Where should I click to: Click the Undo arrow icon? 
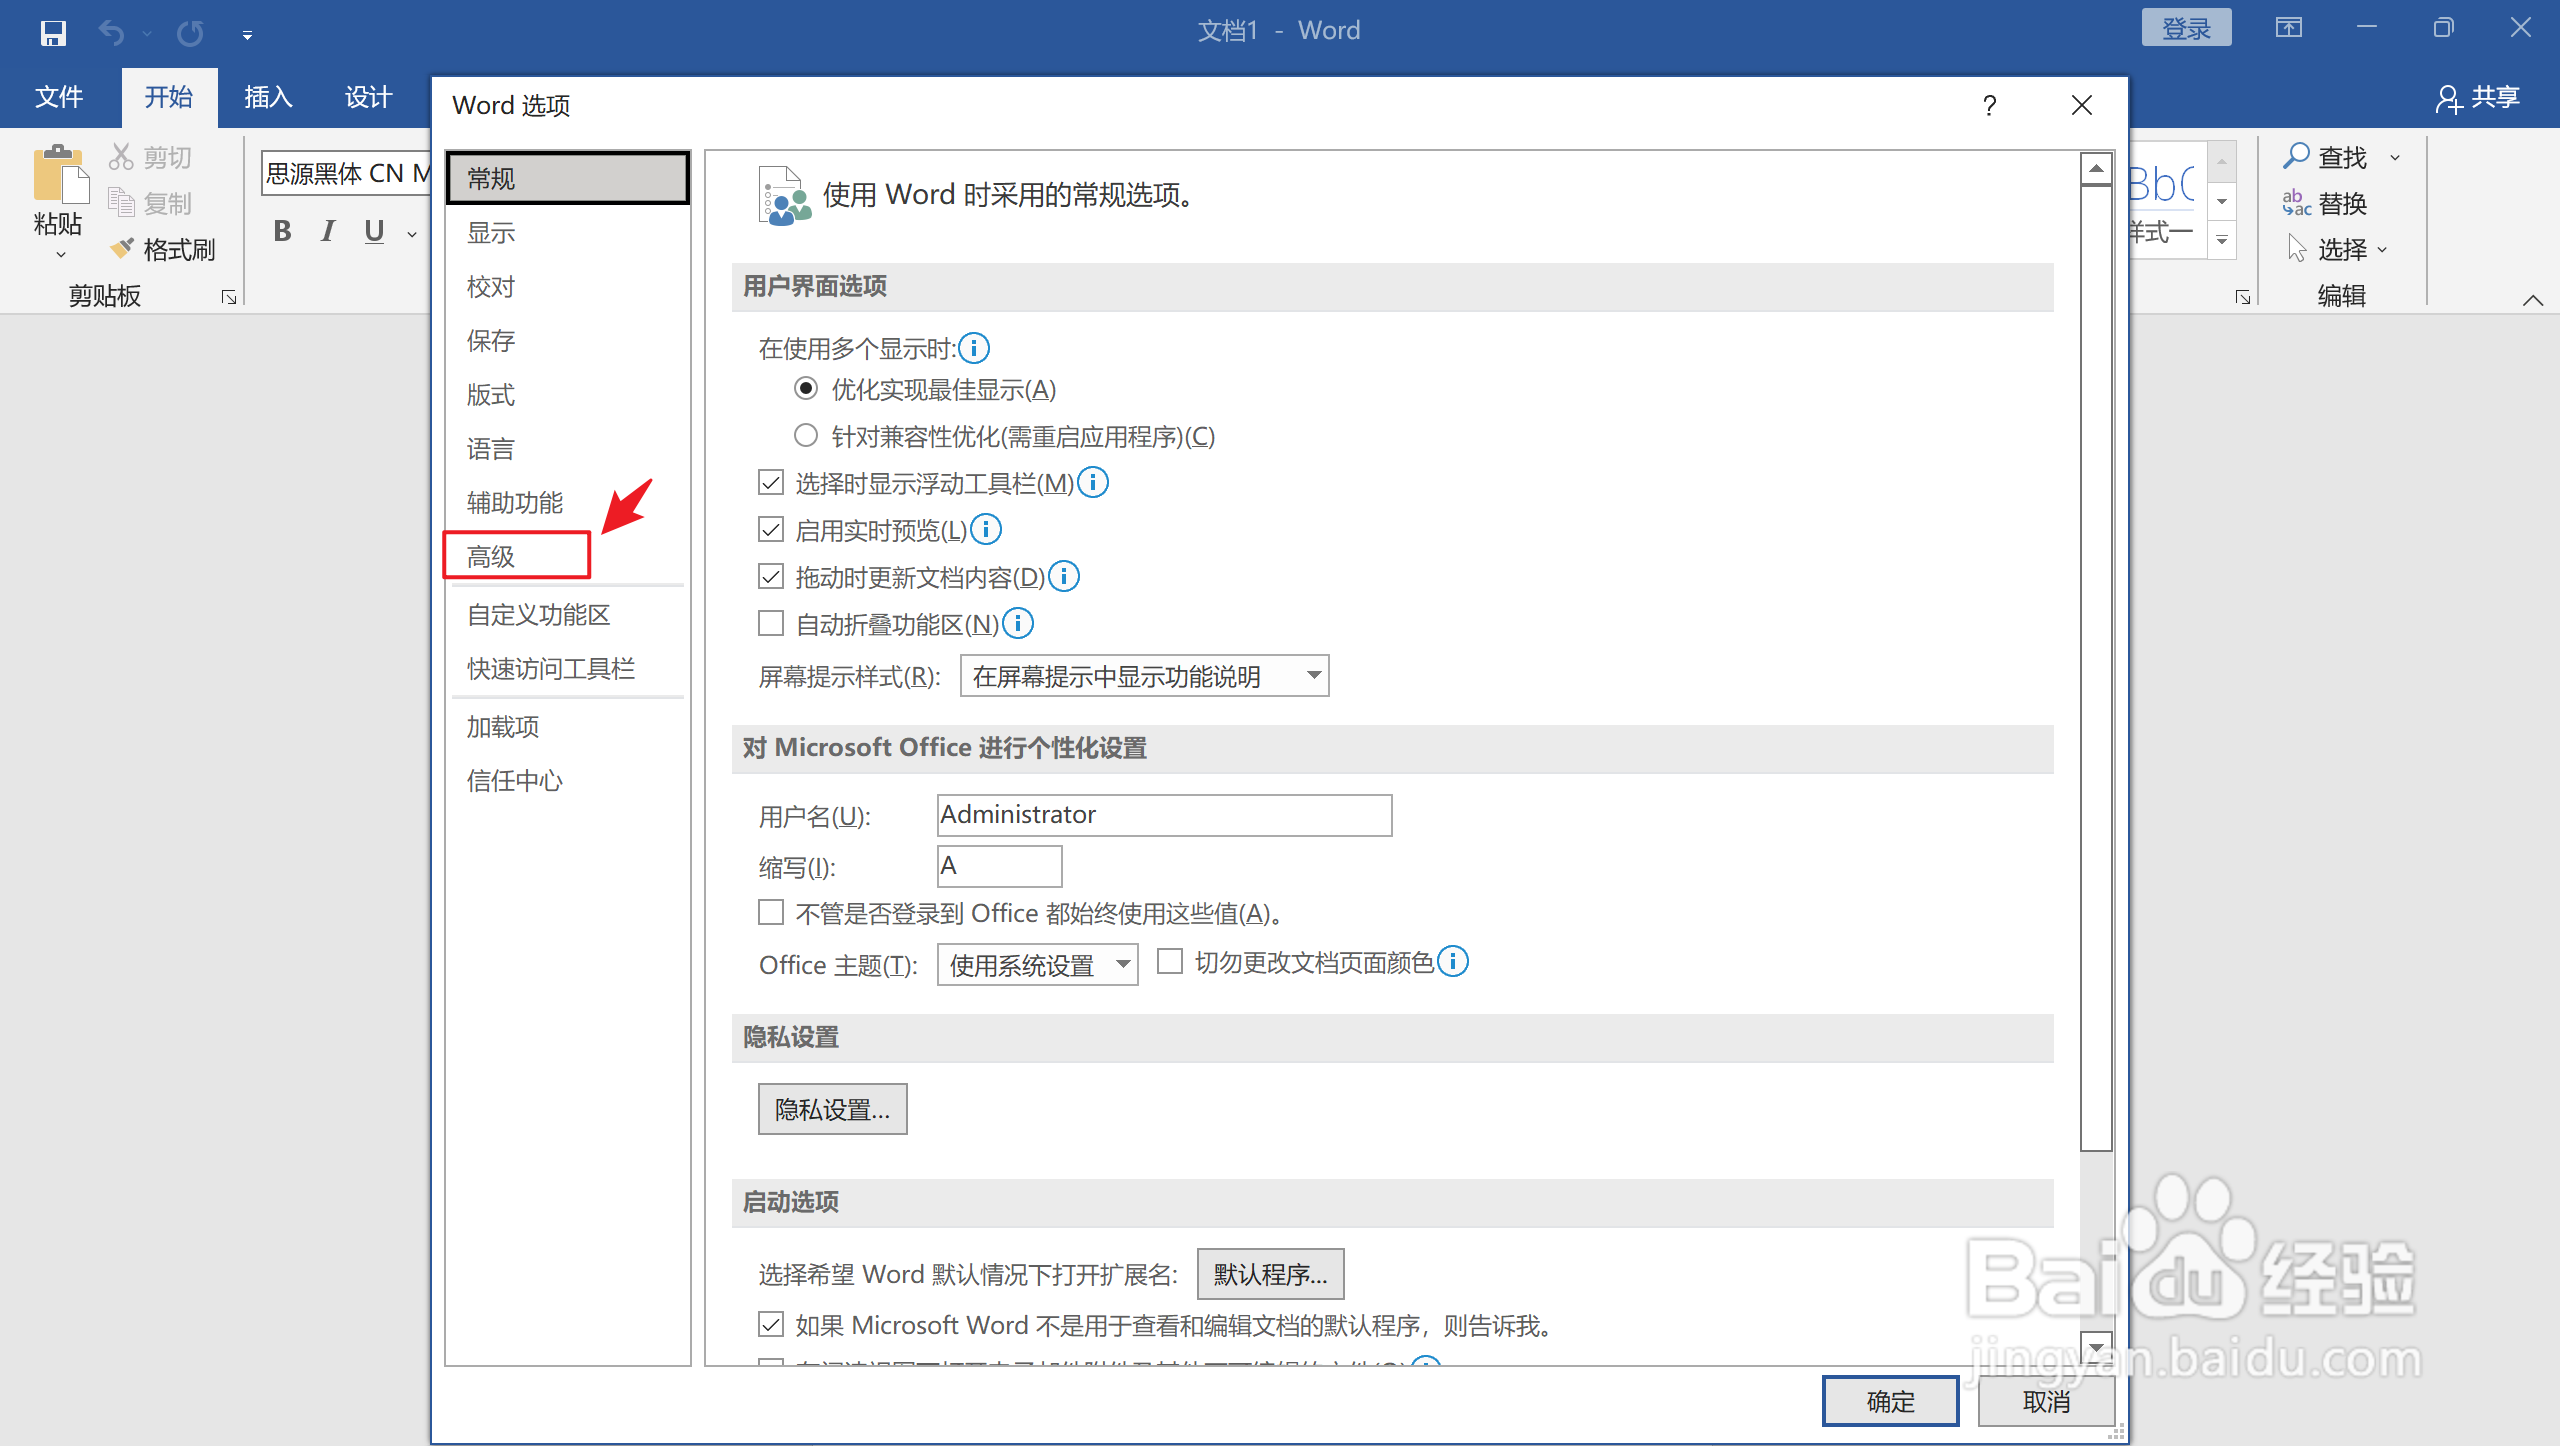[x=111, y=33]
